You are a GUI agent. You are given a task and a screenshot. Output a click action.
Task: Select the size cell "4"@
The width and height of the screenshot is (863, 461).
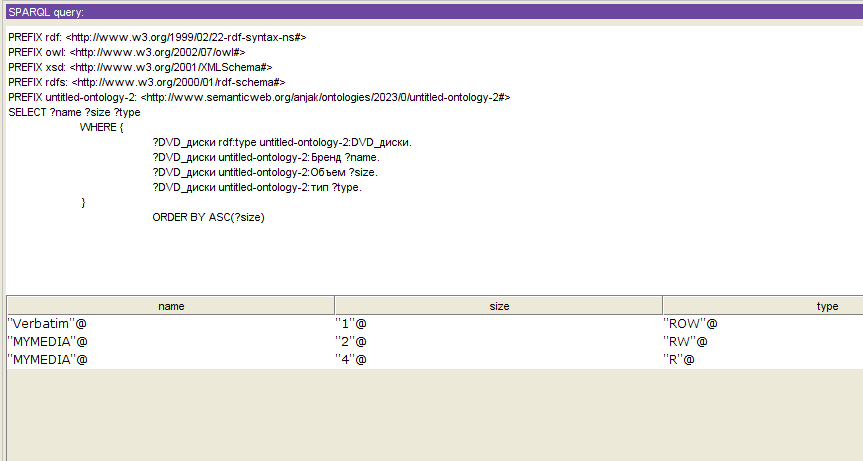[499, 360]
